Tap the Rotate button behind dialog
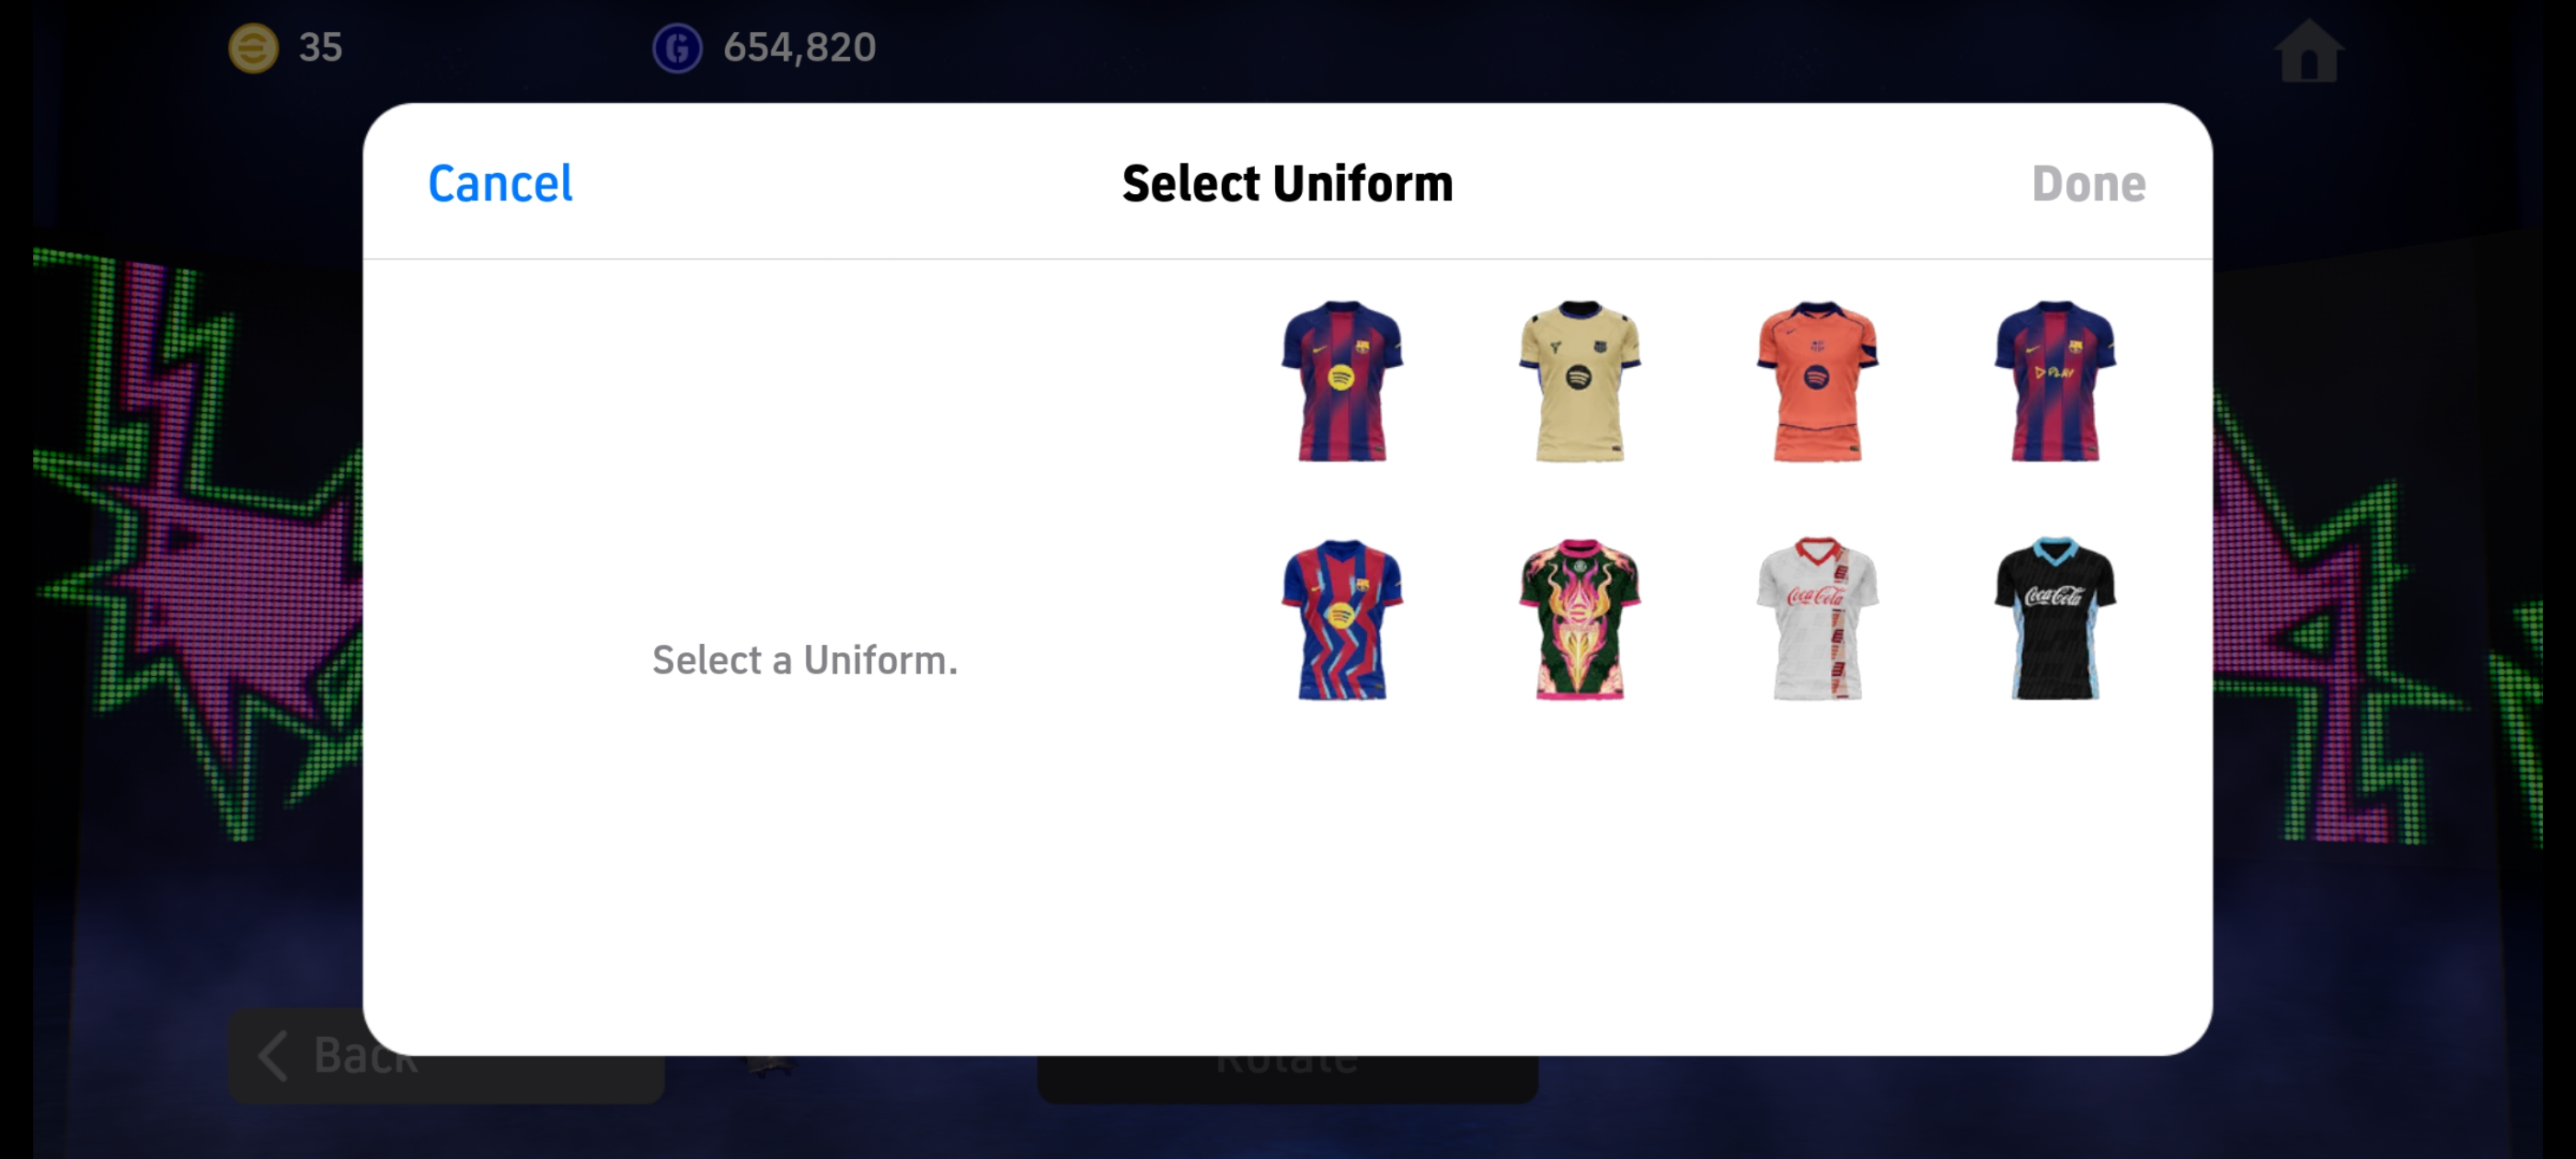The width and height of the screenshot is (2576, 1159). (1287, 1079)
